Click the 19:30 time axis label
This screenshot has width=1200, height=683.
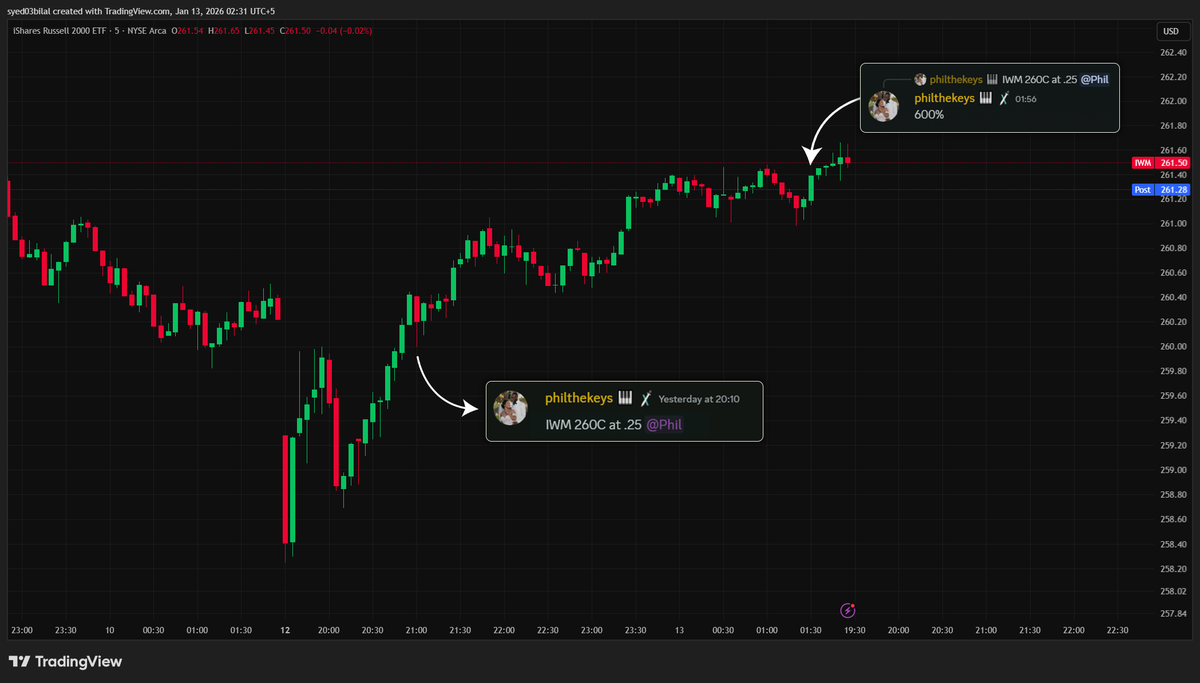tap(855, 630)
